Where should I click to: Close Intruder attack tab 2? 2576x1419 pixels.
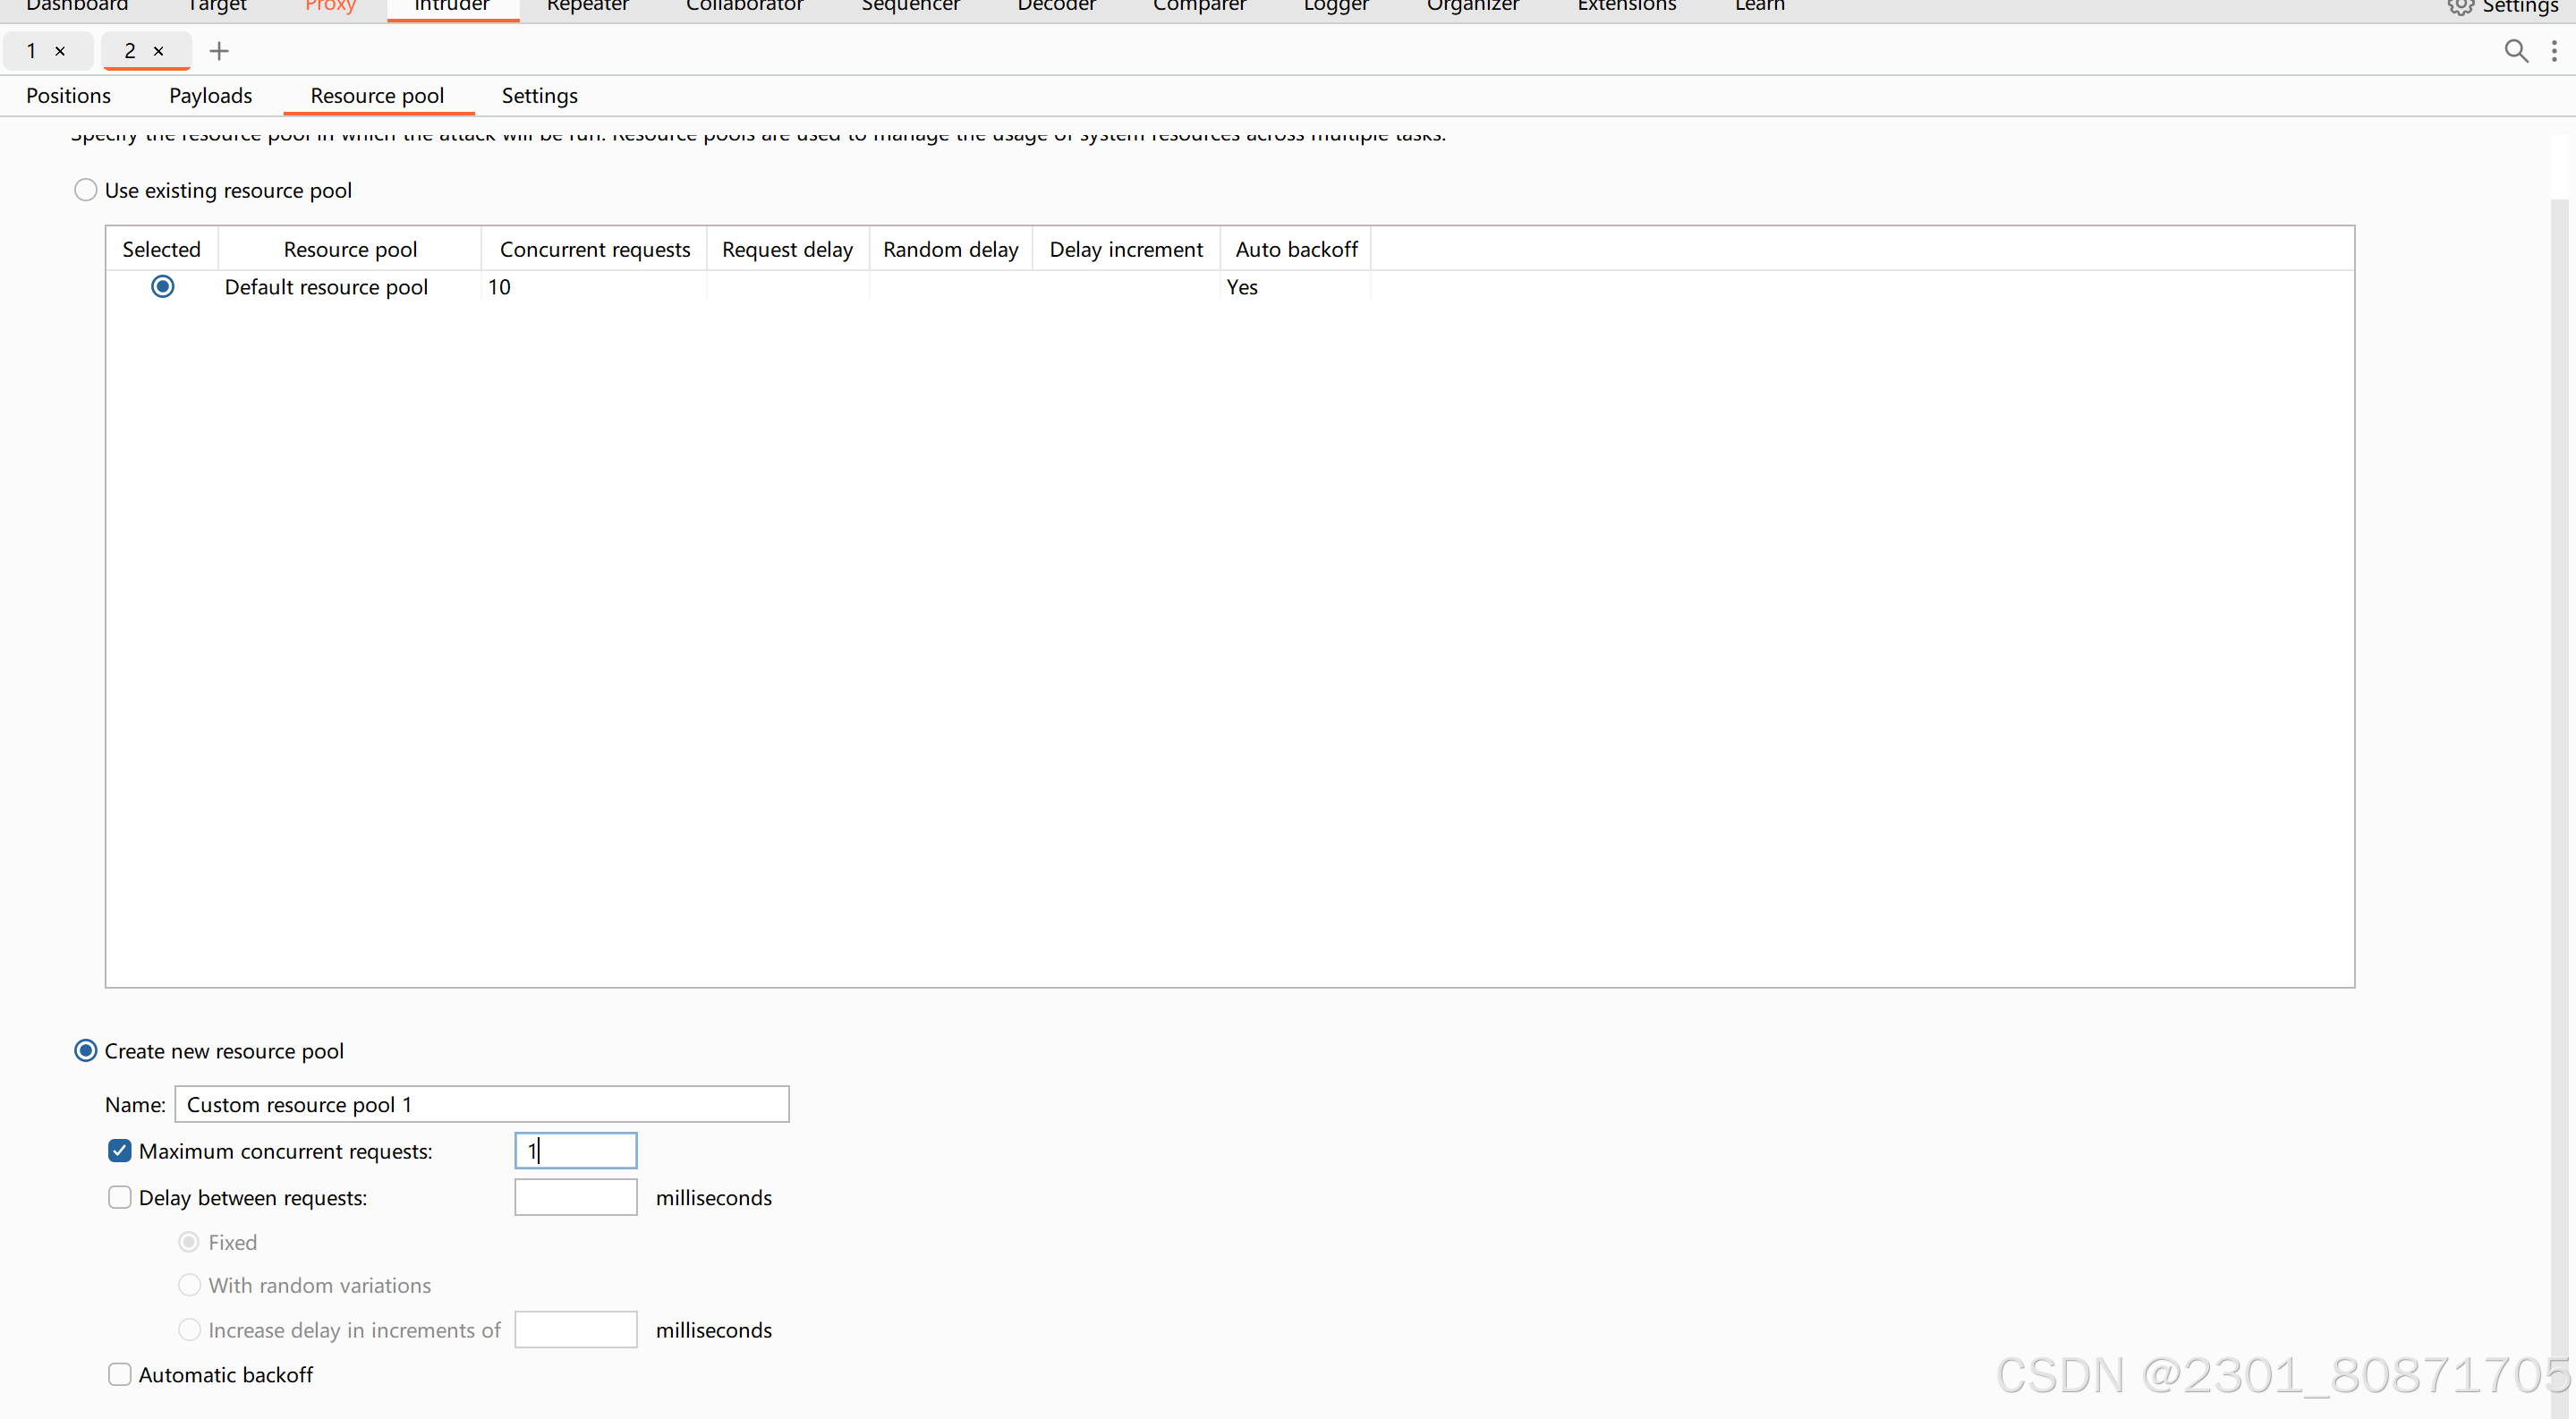158,51
